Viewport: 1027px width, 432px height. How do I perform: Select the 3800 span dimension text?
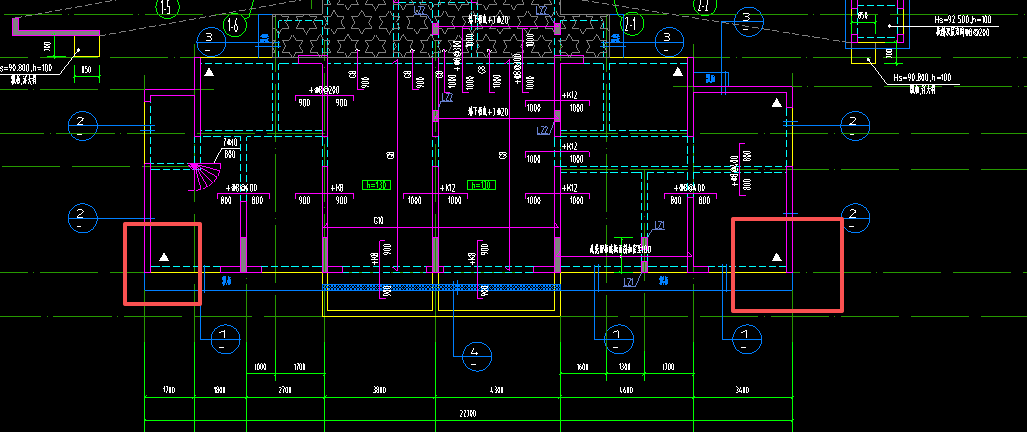pyautogui.click(x=379, y=391)
